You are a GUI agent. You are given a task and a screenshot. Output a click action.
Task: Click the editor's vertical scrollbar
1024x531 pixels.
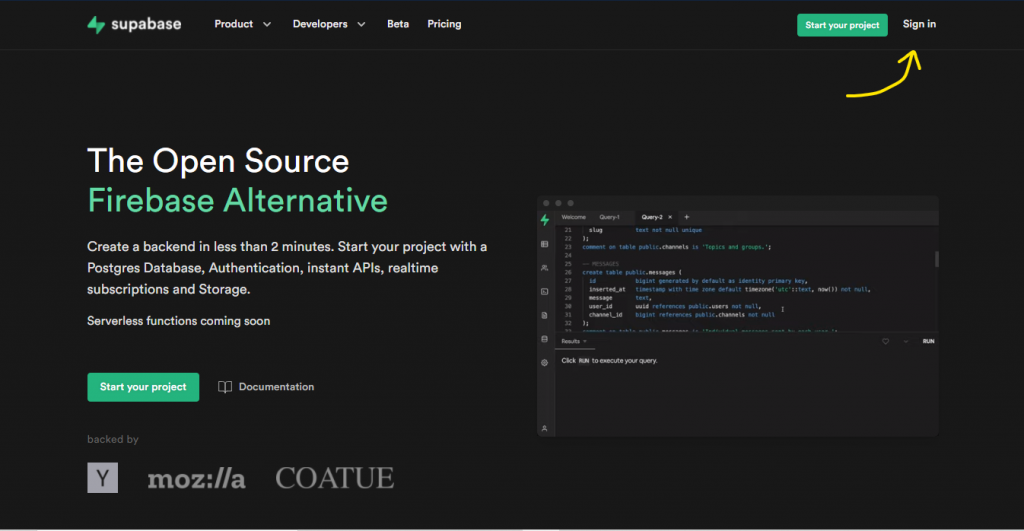(936, 259)
